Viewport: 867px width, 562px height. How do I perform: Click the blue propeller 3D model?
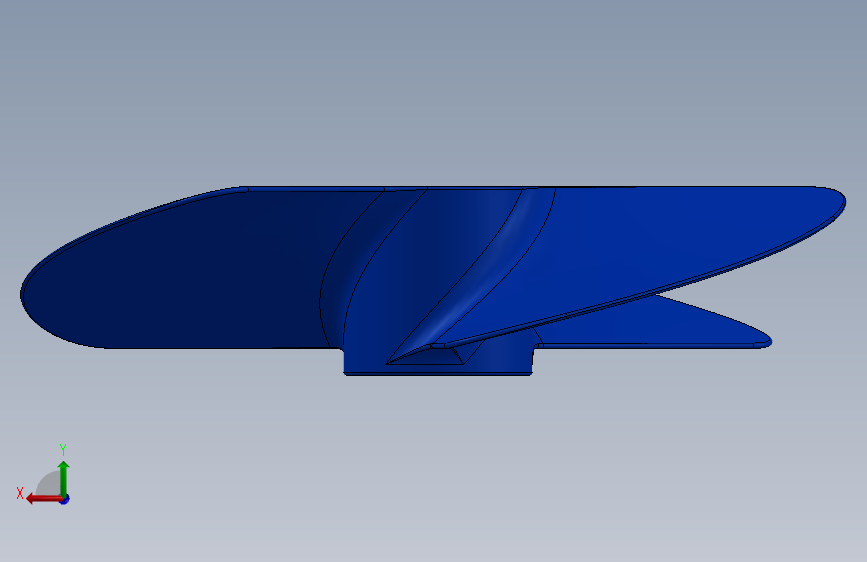tap(433, 281)
